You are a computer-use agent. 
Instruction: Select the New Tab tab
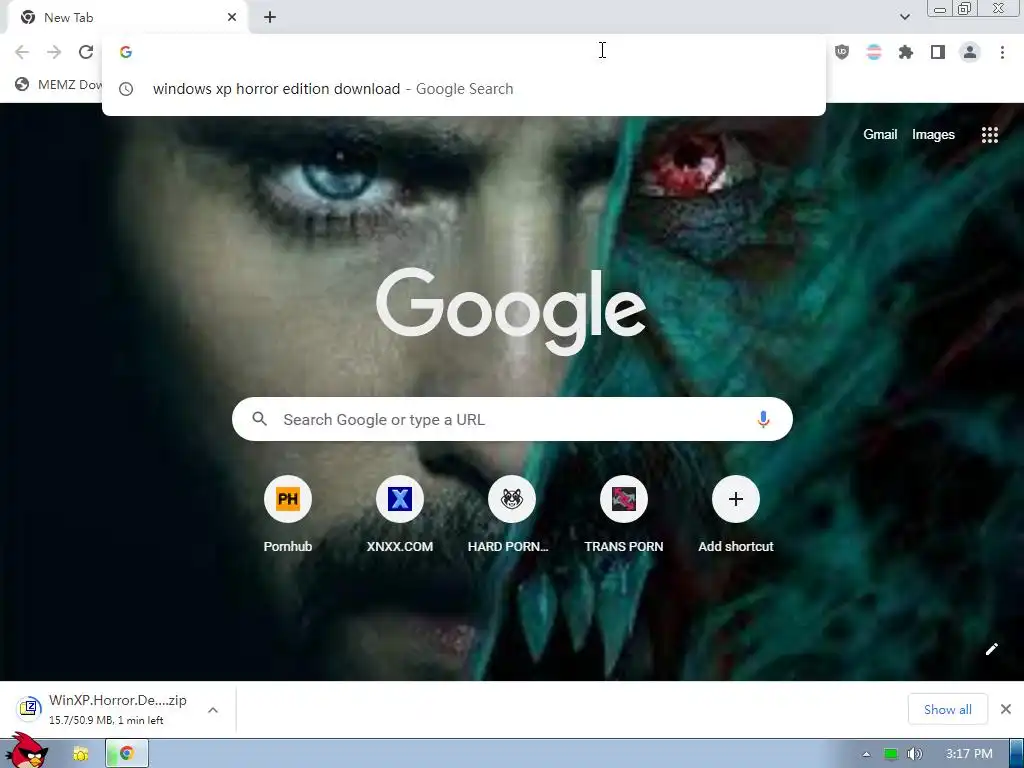click(127, 18)
